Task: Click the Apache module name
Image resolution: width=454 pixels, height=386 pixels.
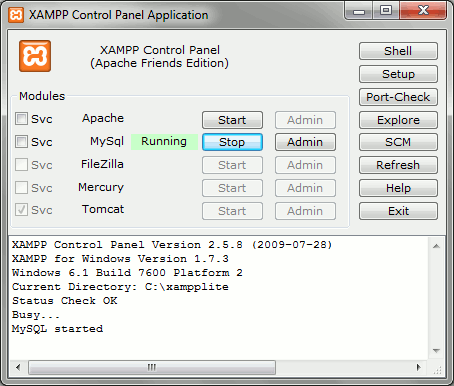Action: 103,118
